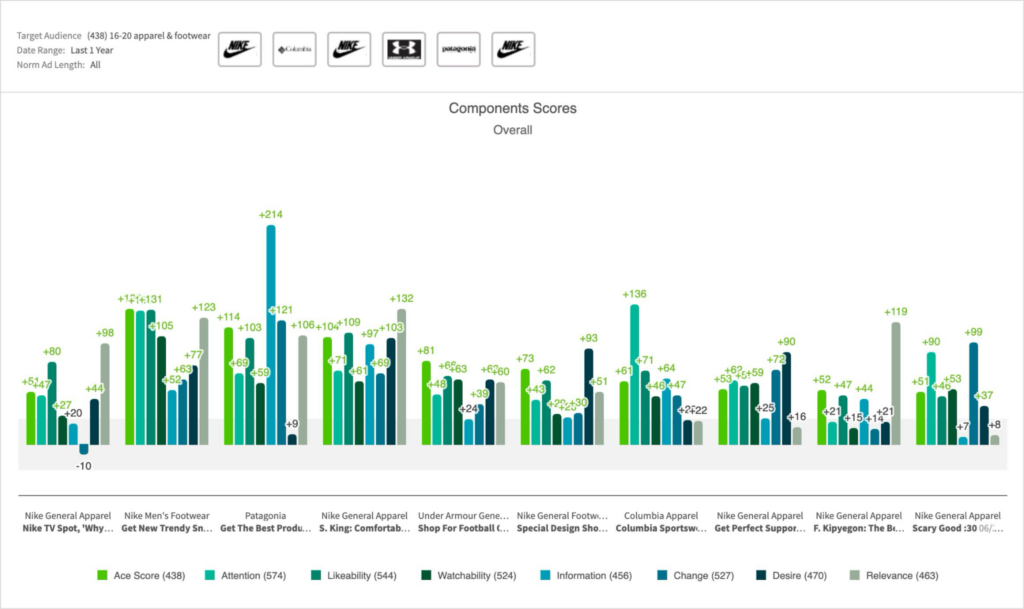Hide the Likeability series via legend
This screenshot has width=1024, height=609.
coord(352,575)
